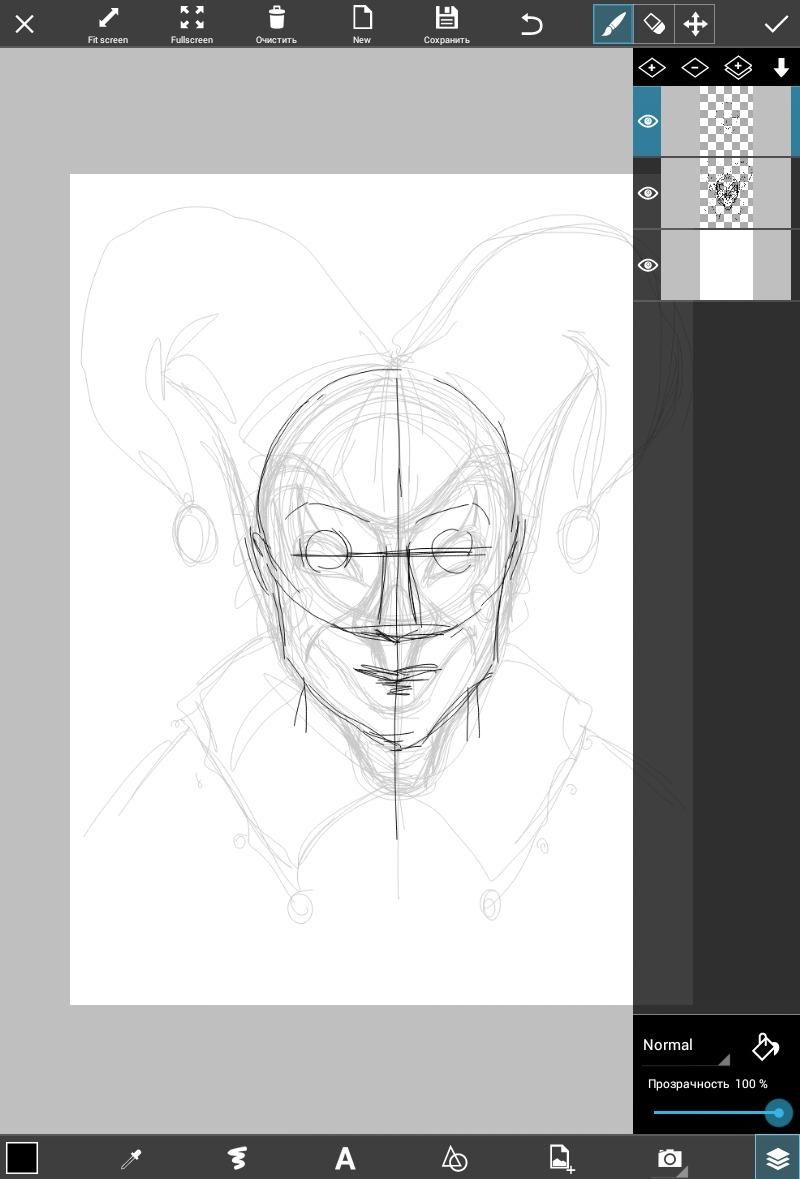Select the Eraser tool
The image size is (800, 1179).
(654, 24)
